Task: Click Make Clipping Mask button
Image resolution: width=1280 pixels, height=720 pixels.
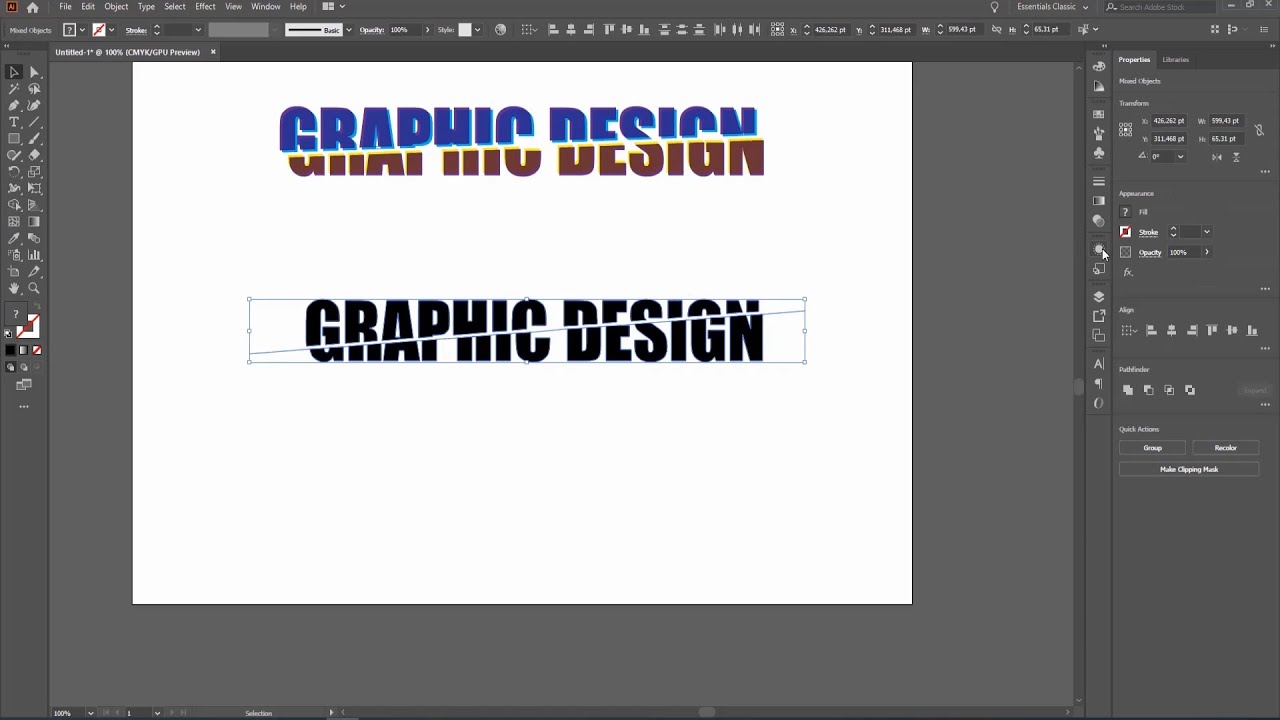Action: click(x=1189, y=469)
